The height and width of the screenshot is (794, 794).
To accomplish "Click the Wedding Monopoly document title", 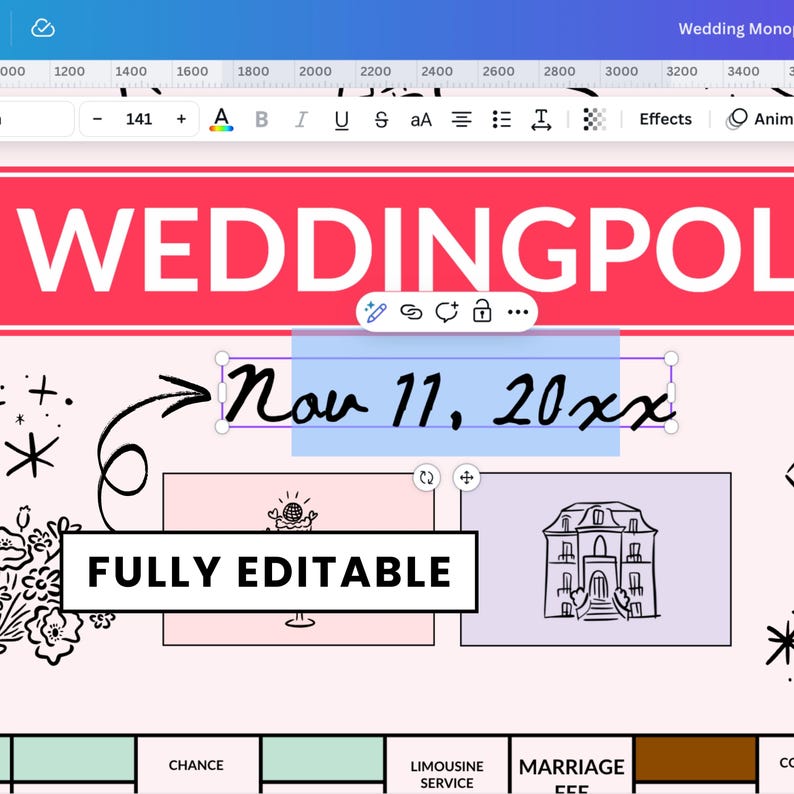I will [736, 29].
